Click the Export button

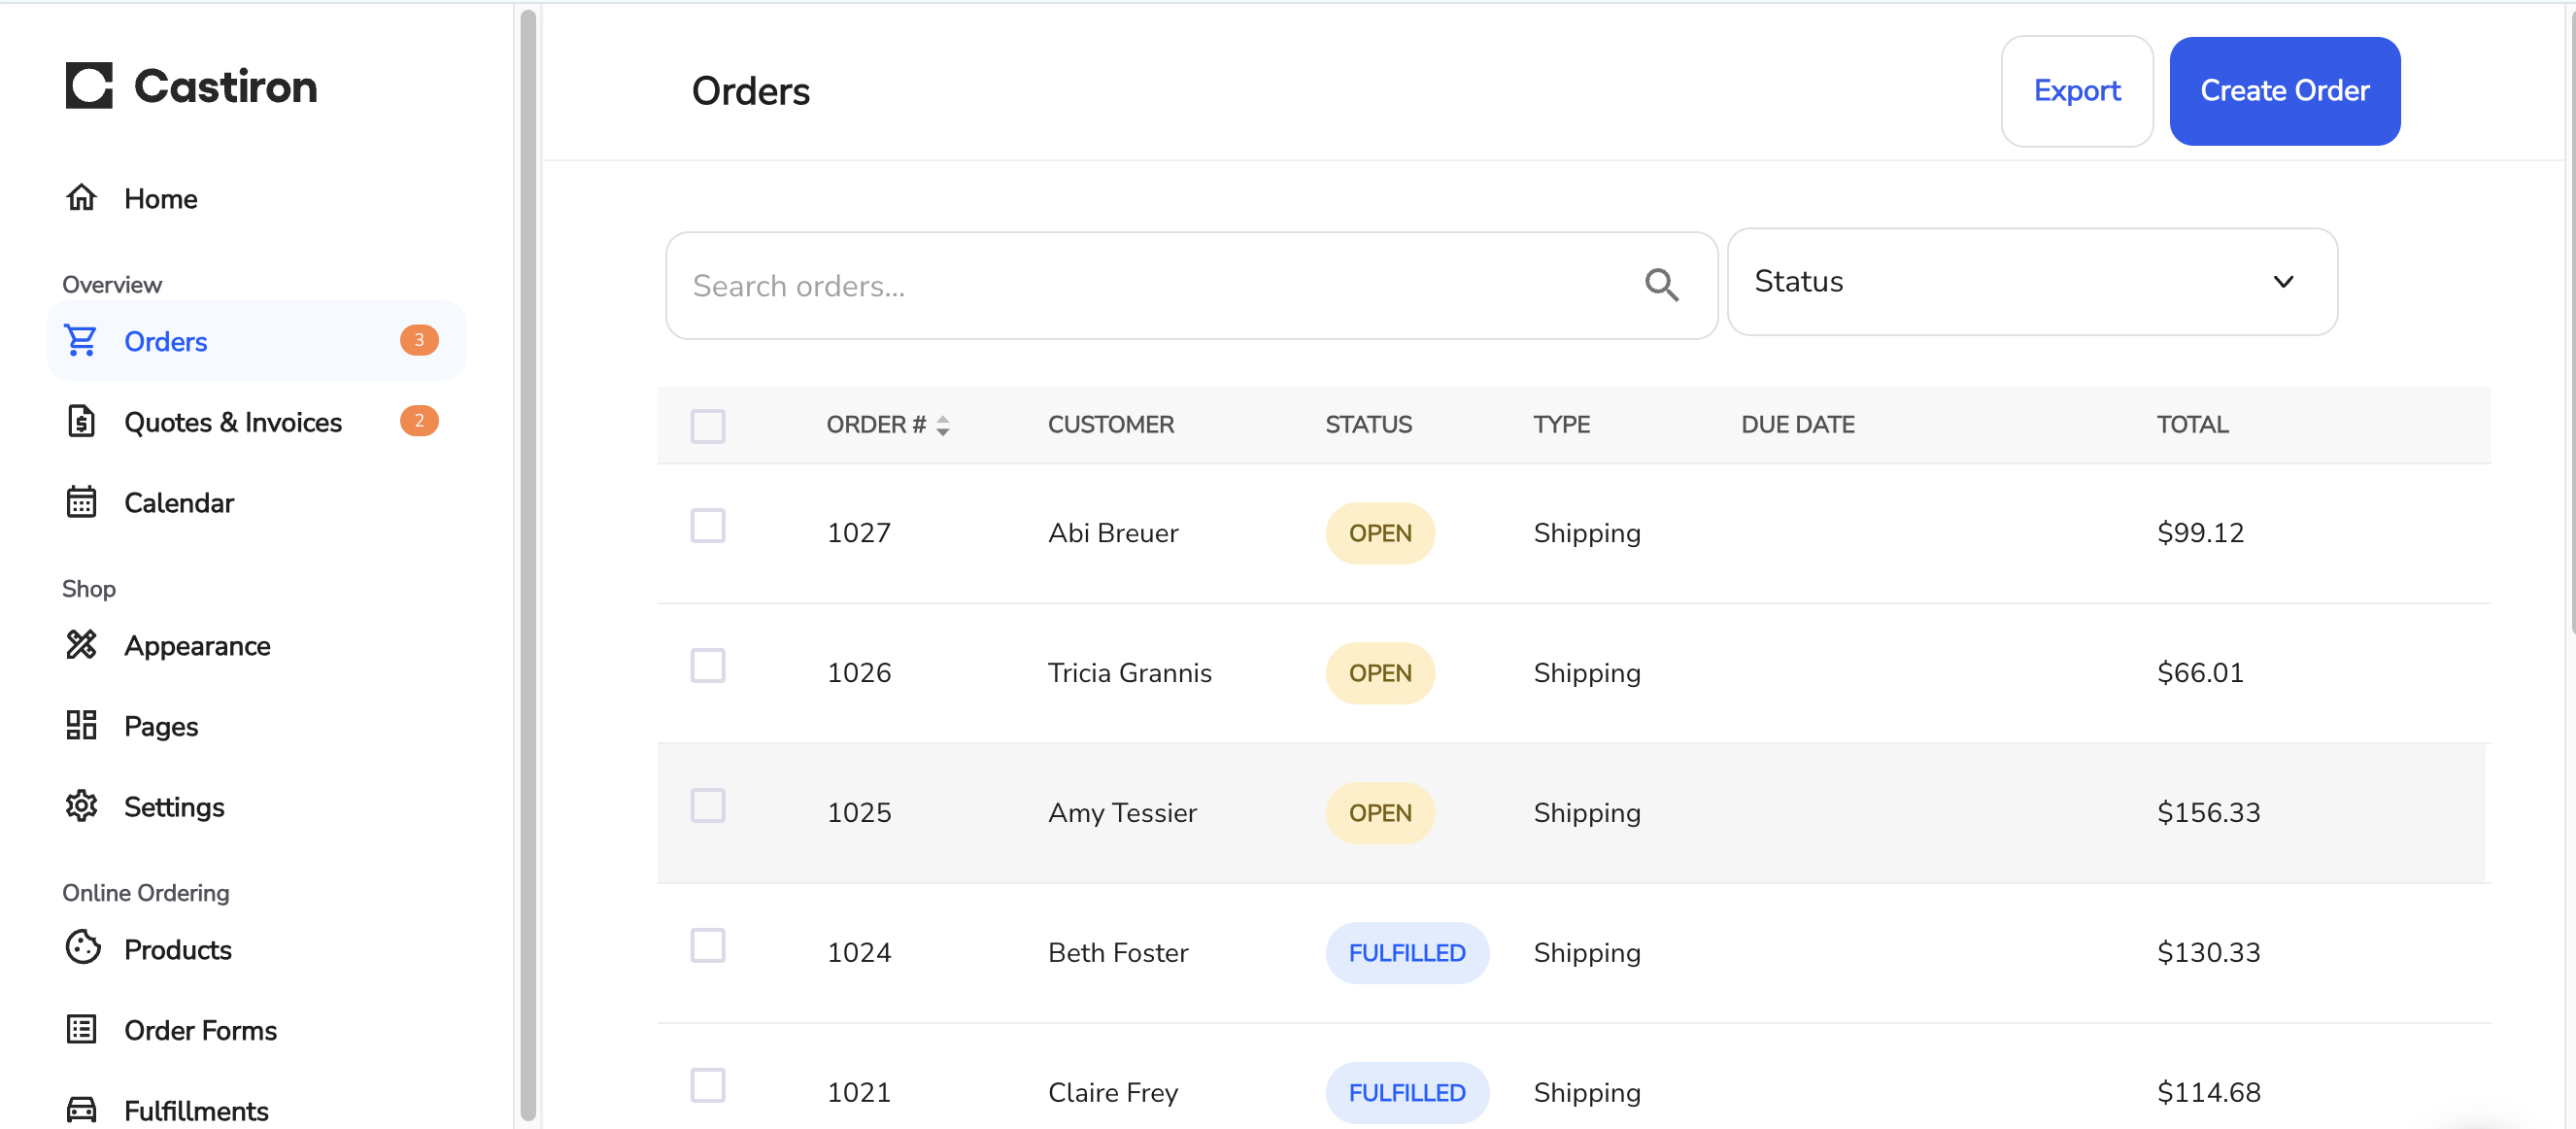pos(2076,91)
